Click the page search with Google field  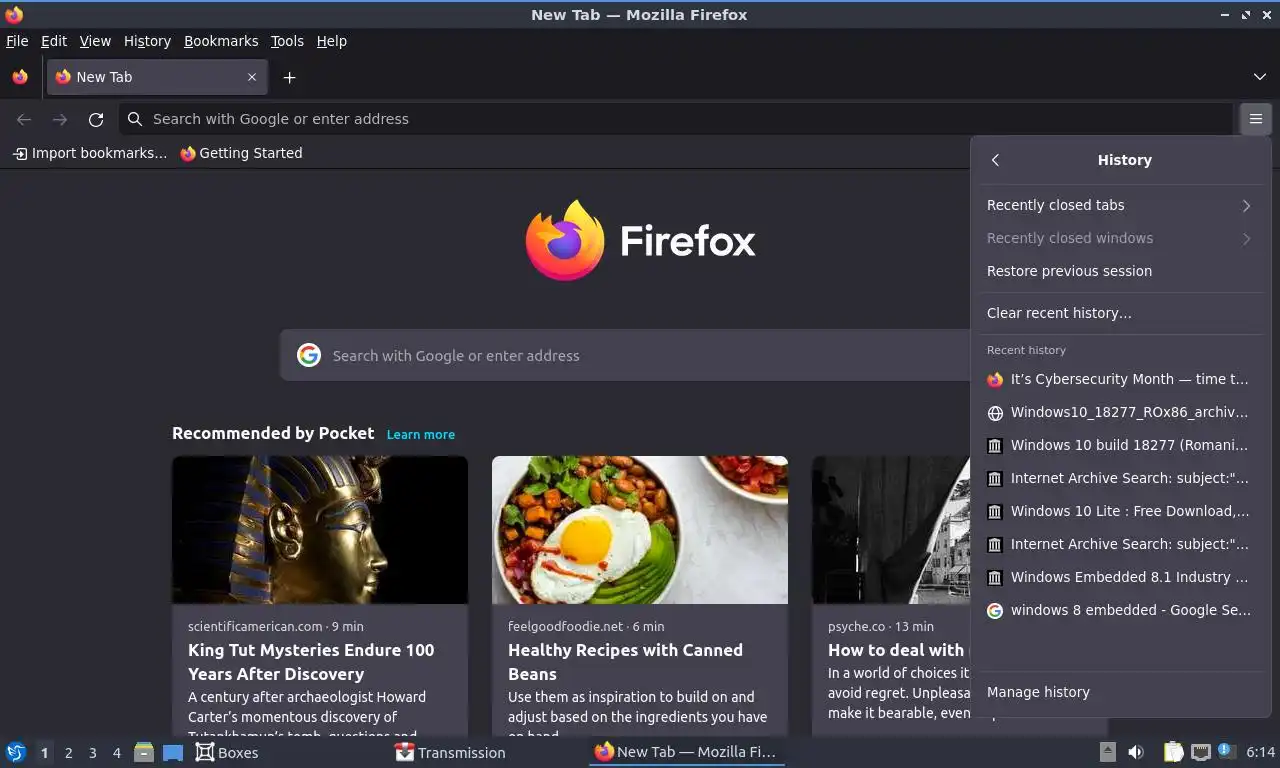point(625,355)
